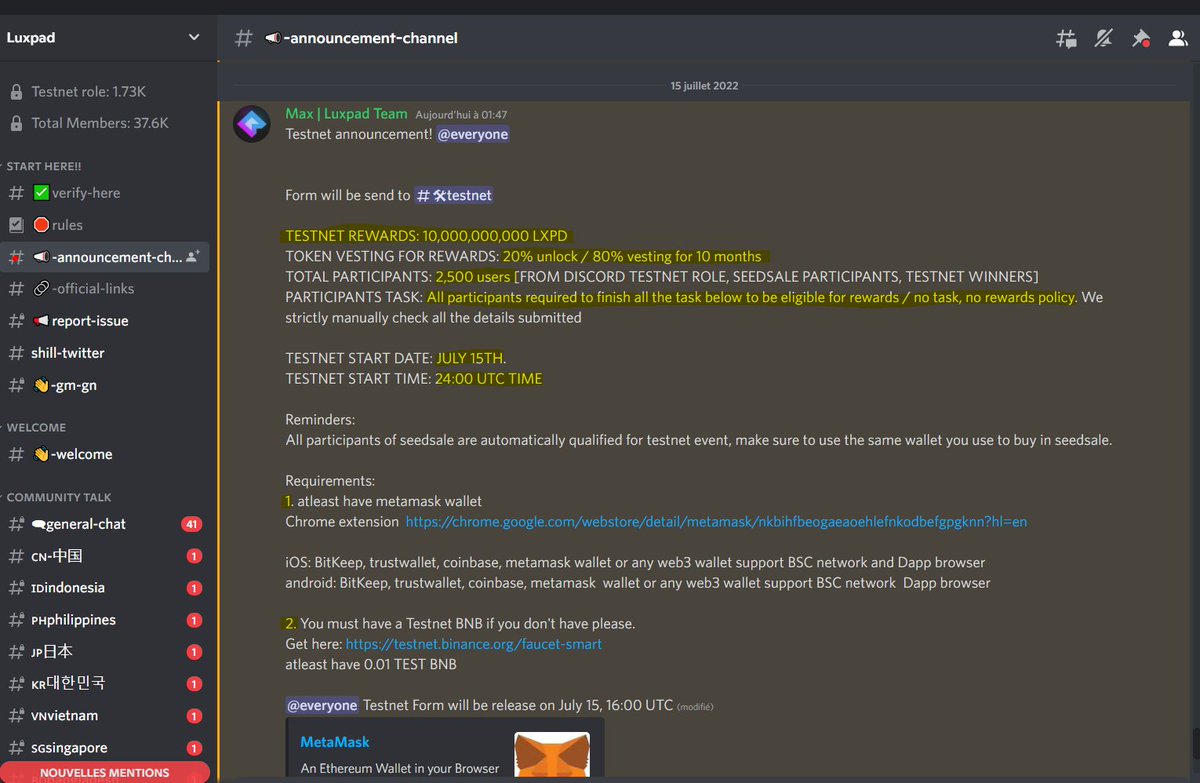Click Max | Luxpad Team username
1200x783 pixels.
click(346, 114)
